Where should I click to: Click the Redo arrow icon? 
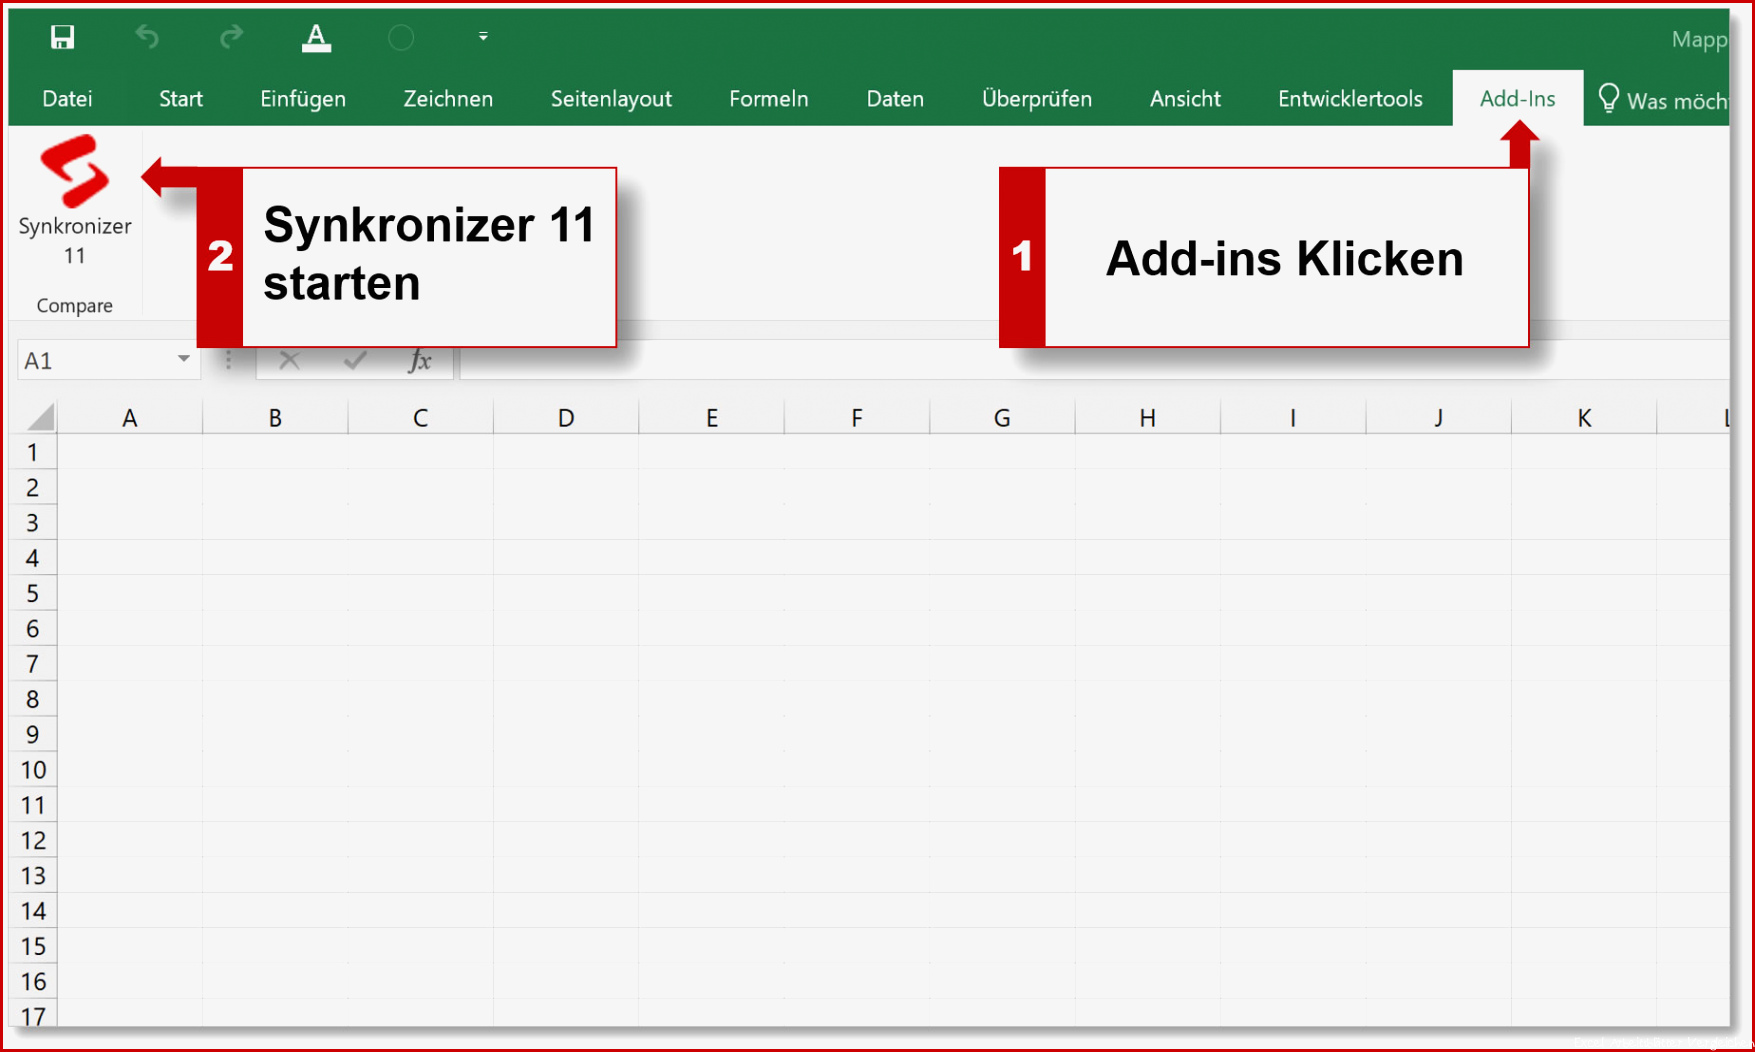coord(231,37)
